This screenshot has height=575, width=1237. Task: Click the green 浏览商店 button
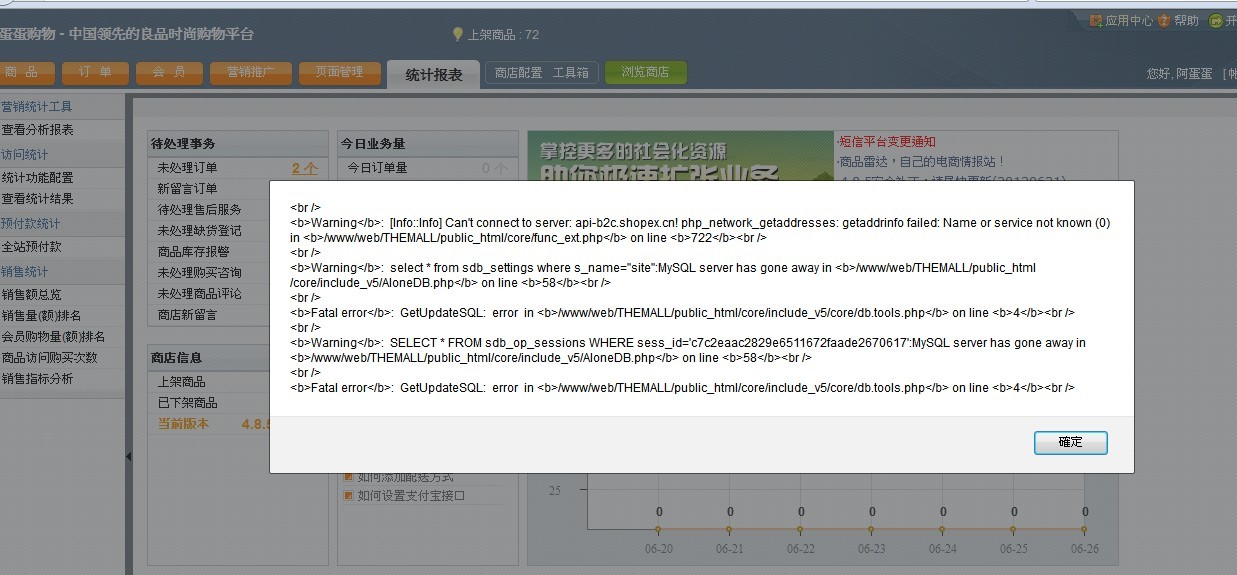tap(645, 72)
